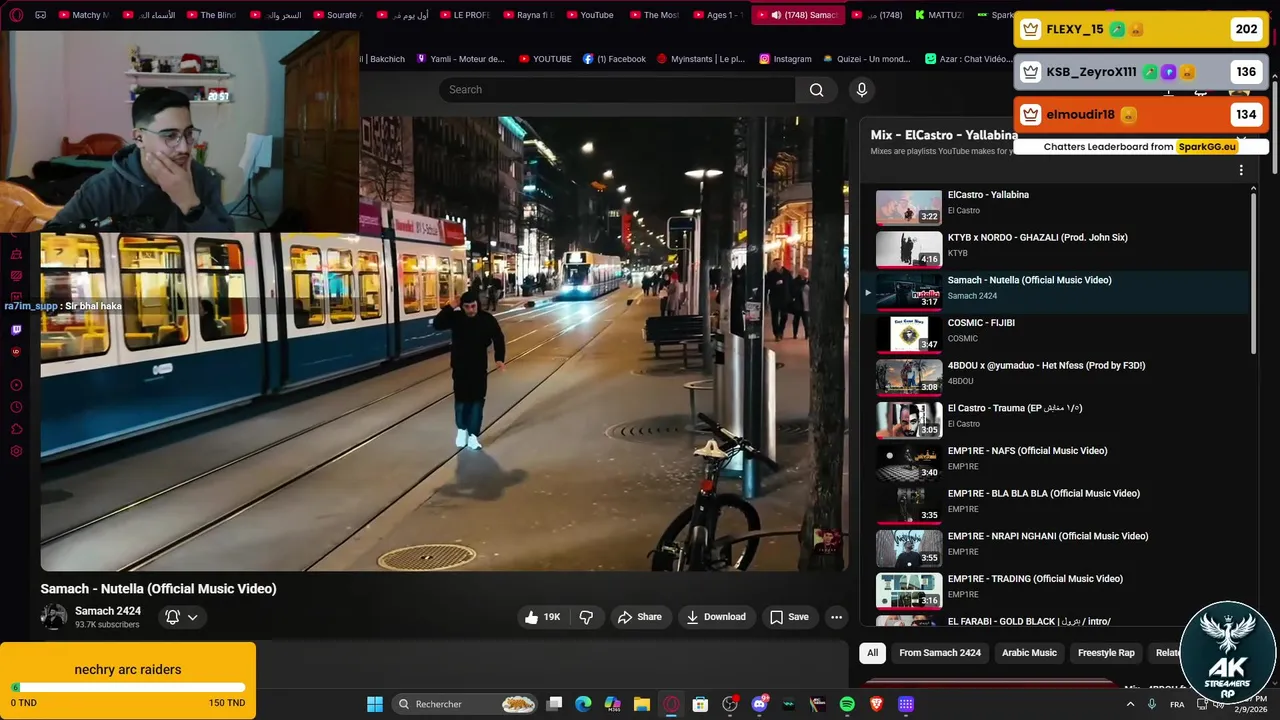The height and width of the screenshot is (720, 1280).
Task: Open the Azar : Chat Vidéo bookmark
Action: click(968, 59)
